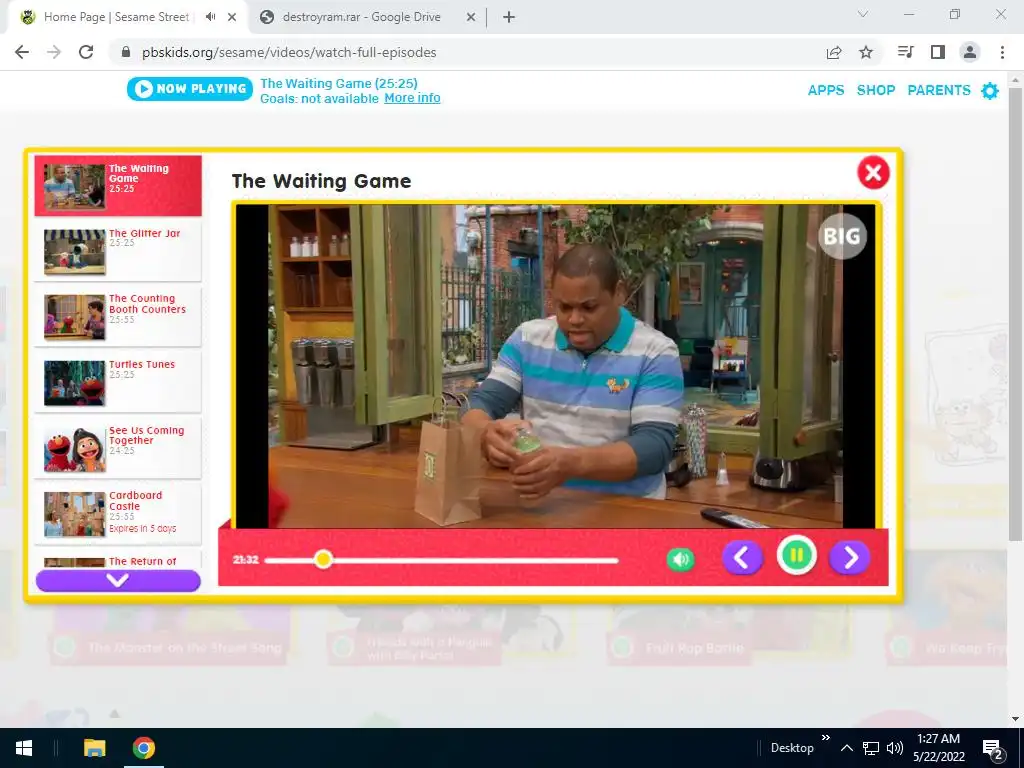The width and height of the screenshot is (1024, 768).
Task: Play the See Us Coming Together episode
Action: 118,449
